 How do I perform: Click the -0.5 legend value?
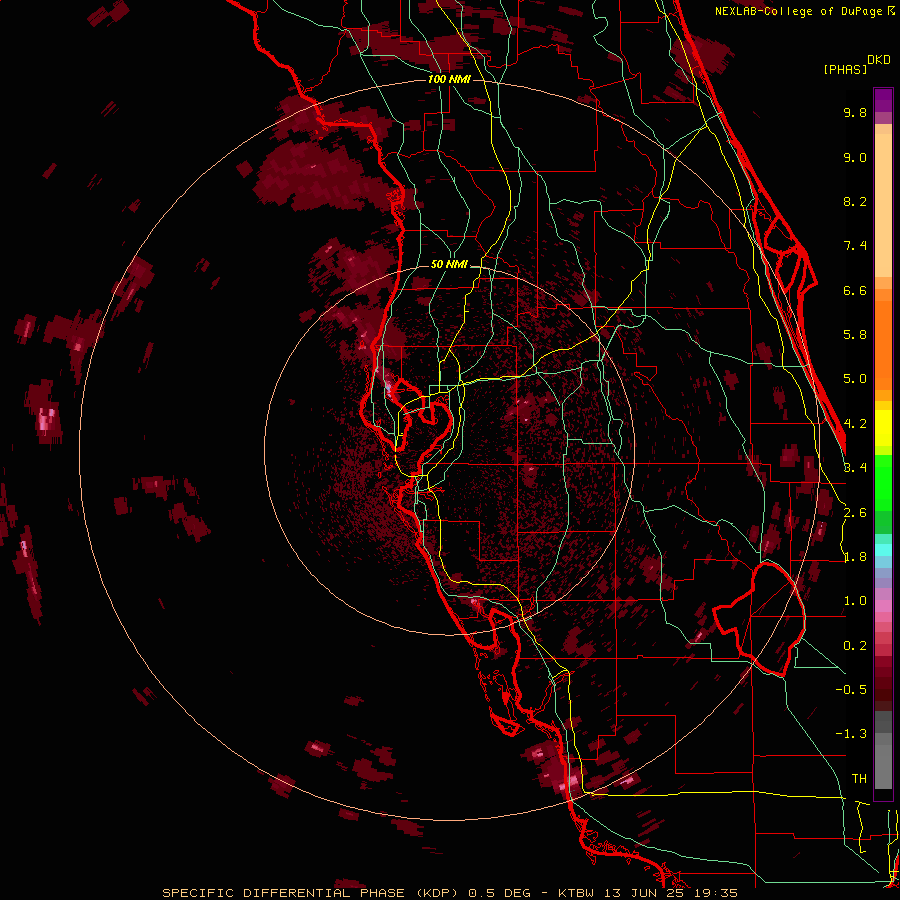tap(851, 690)
